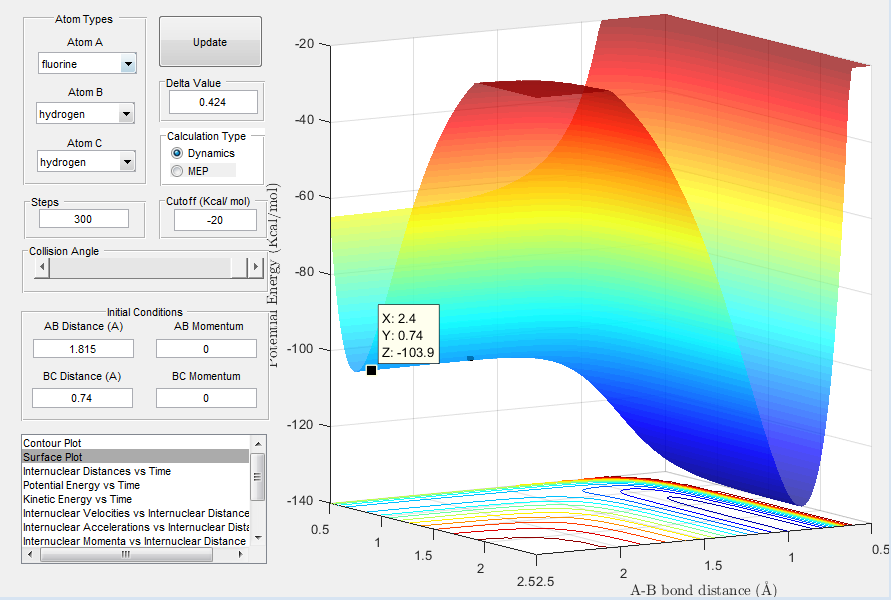Select Internuclear Velocities vs Internuclear Distance
Image resolution: width=891 pixels, height=600 pixels.
point(136,513)
